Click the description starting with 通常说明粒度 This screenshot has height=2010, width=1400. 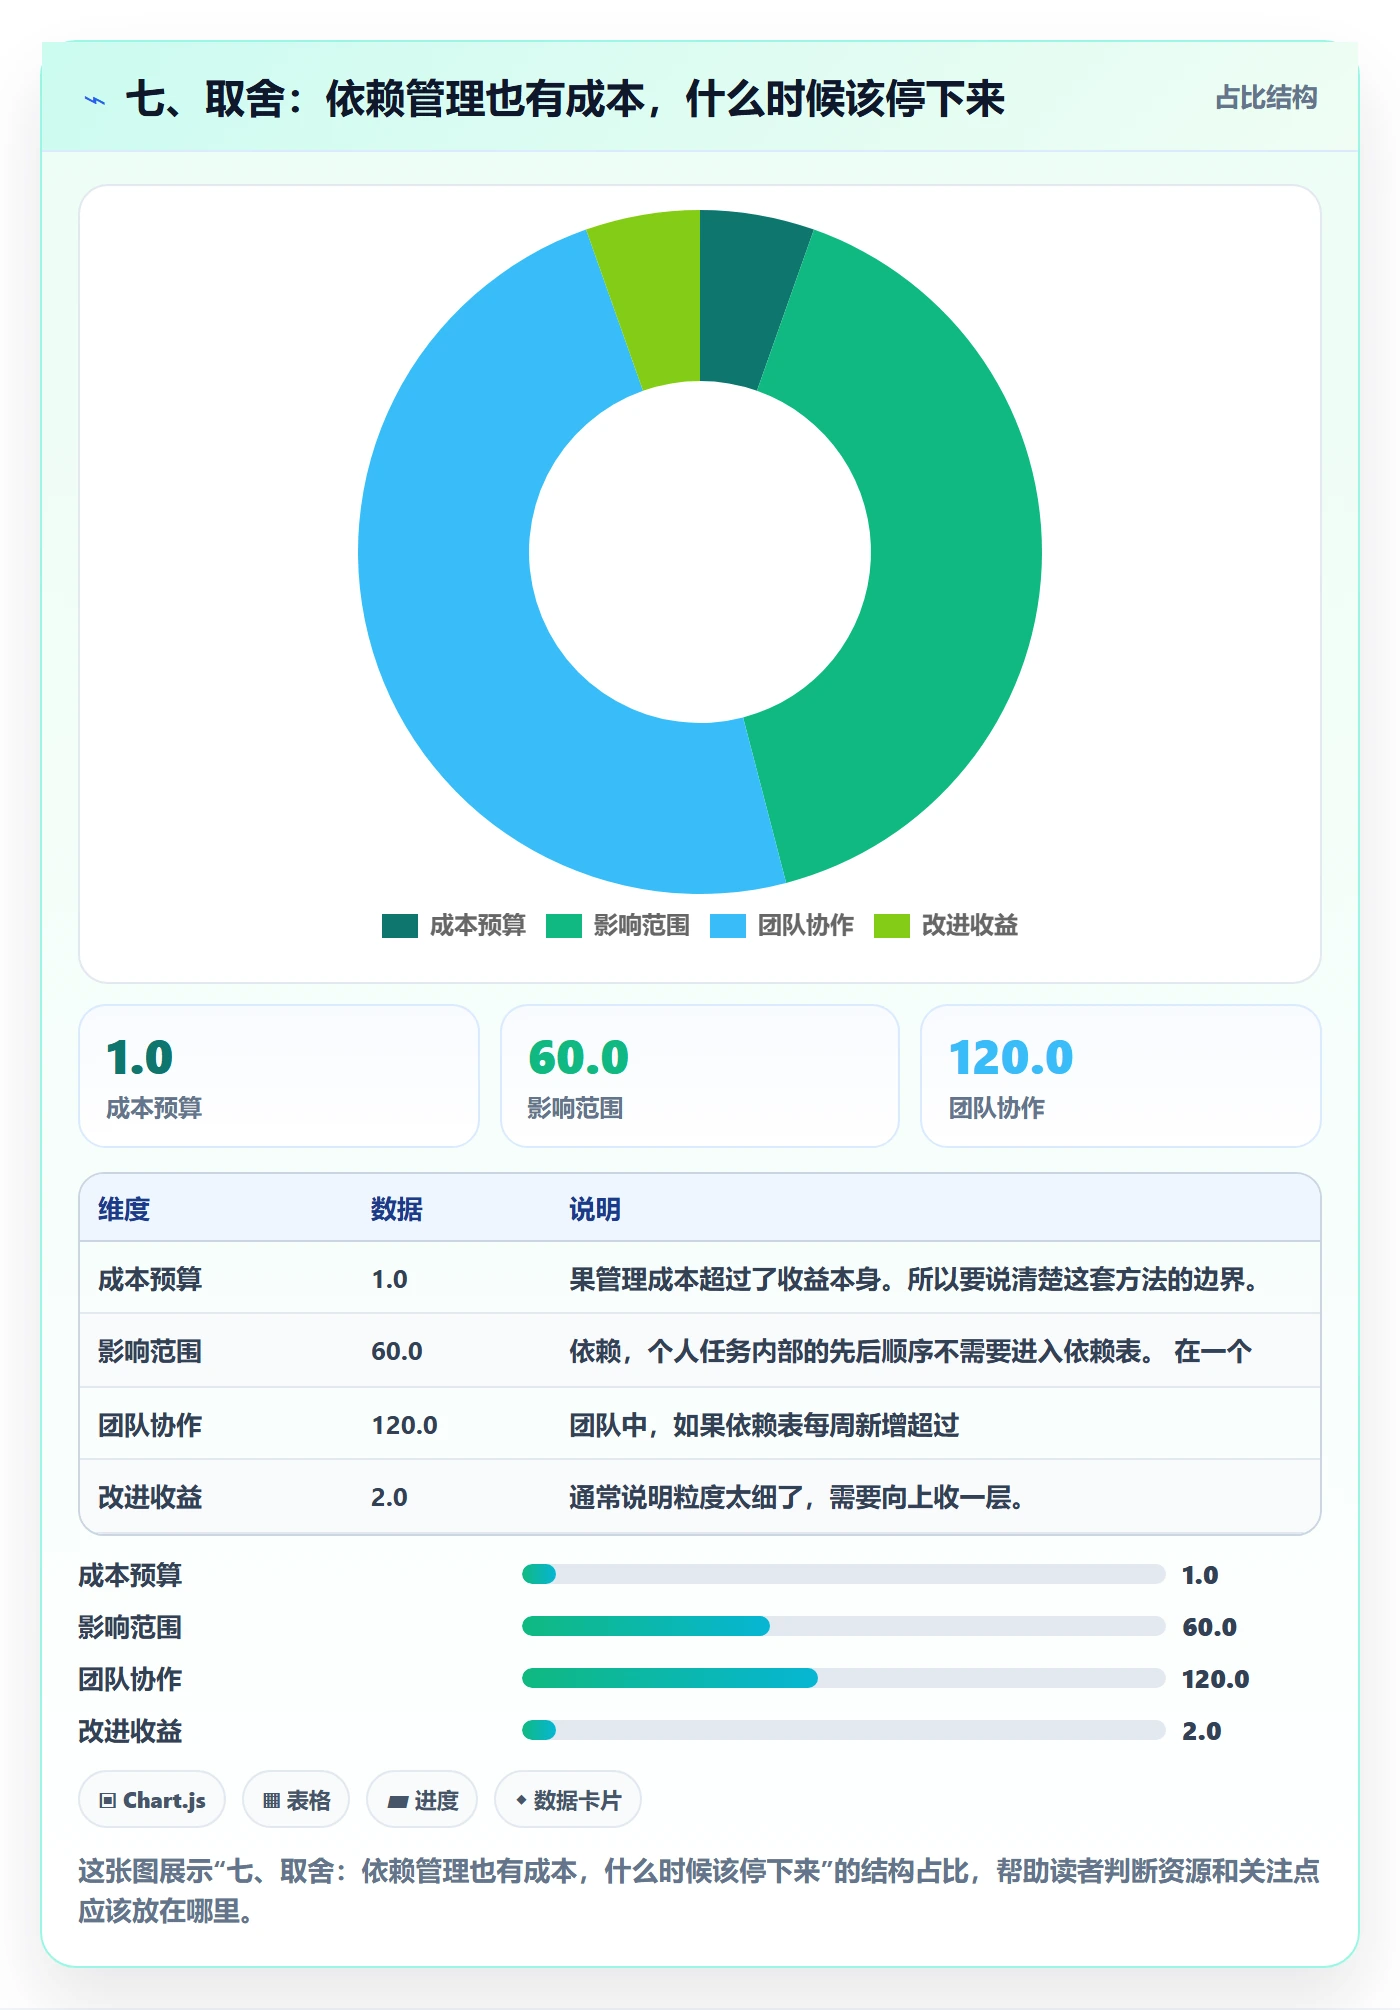point(797,1497)
